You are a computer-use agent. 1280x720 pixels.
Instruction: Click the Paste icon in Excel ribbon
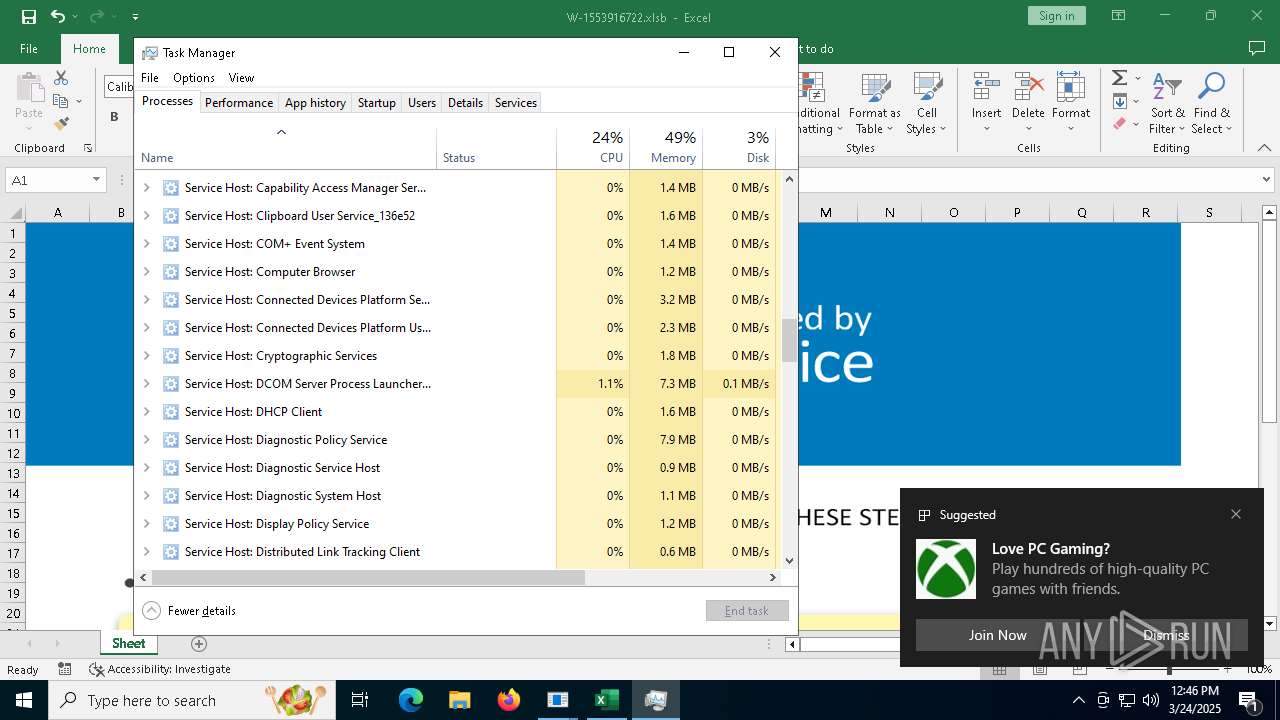coord(29,88)
